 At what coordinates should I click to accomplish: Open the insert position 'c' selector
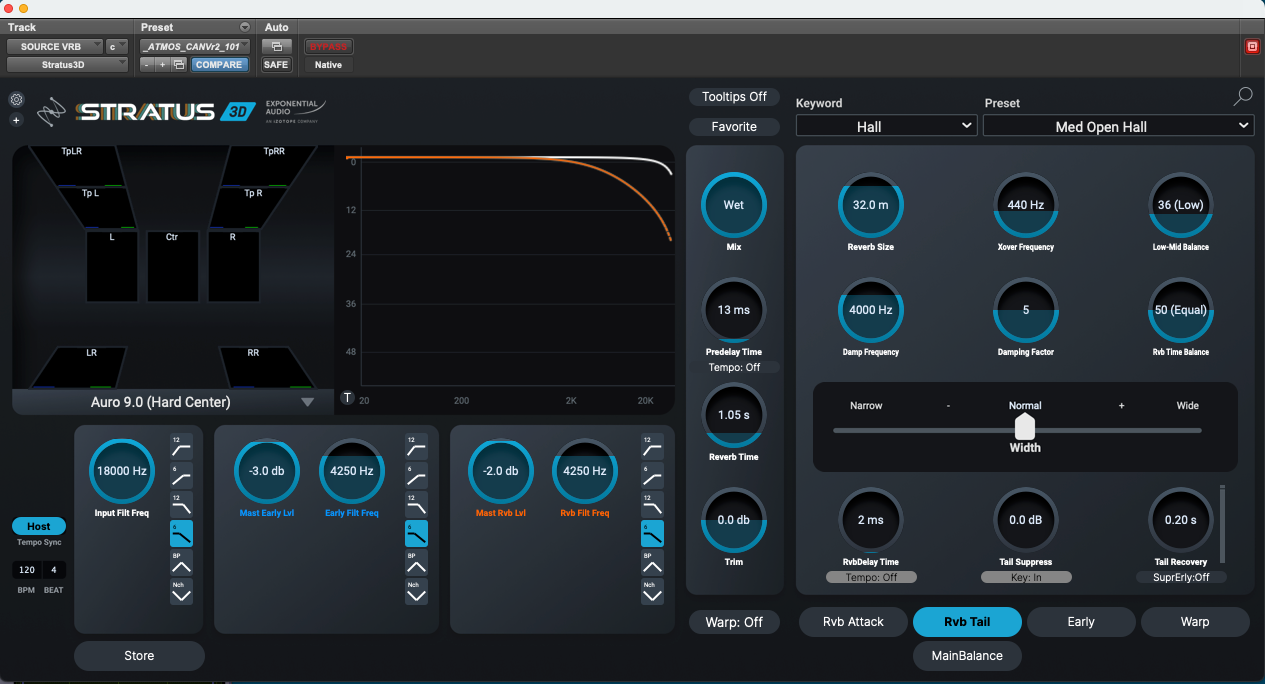tap(117, 46)
